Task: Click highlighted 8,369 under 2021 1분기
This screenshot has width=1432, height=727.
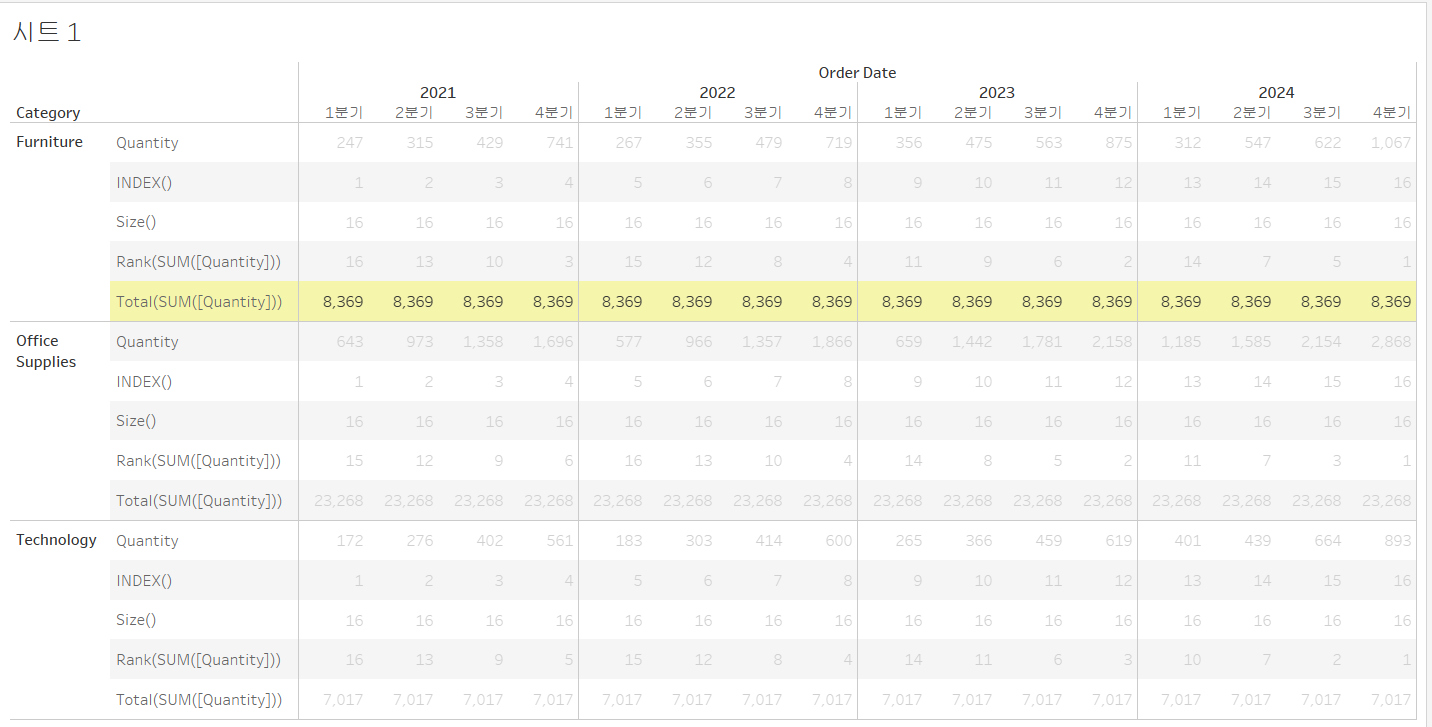Action: (343, 301)
